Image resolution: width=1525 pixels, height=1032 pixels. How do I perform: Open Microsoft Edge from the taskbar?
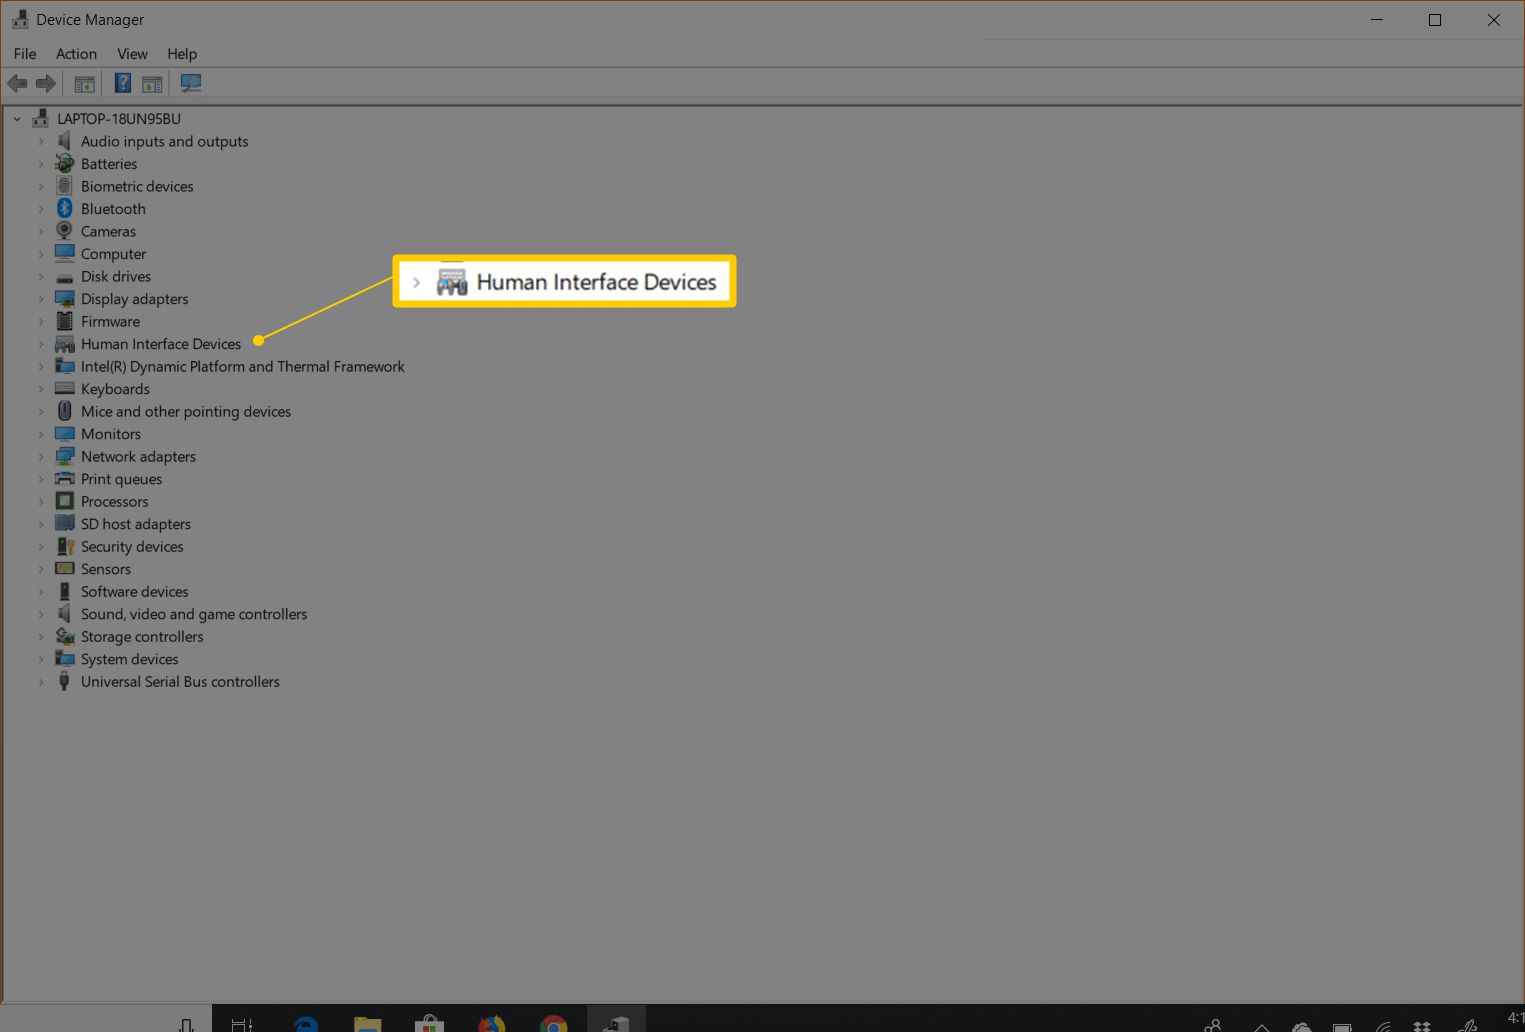click(306, 1023)
